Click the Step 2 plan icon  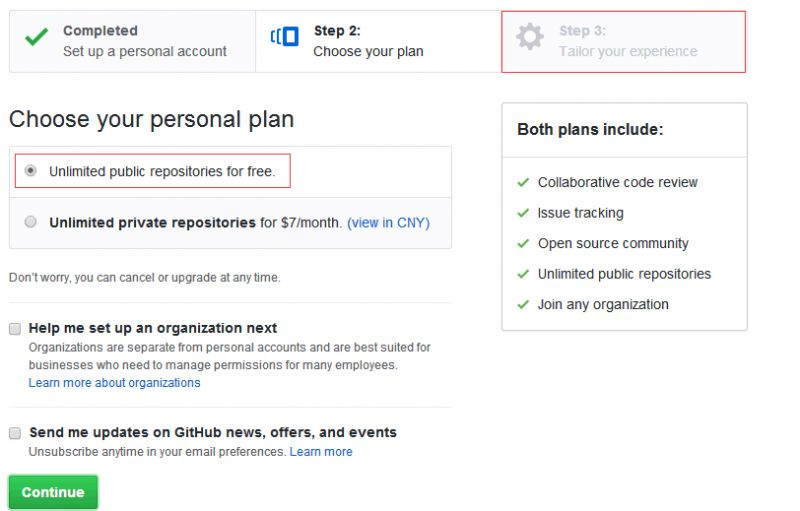(285, 37)
